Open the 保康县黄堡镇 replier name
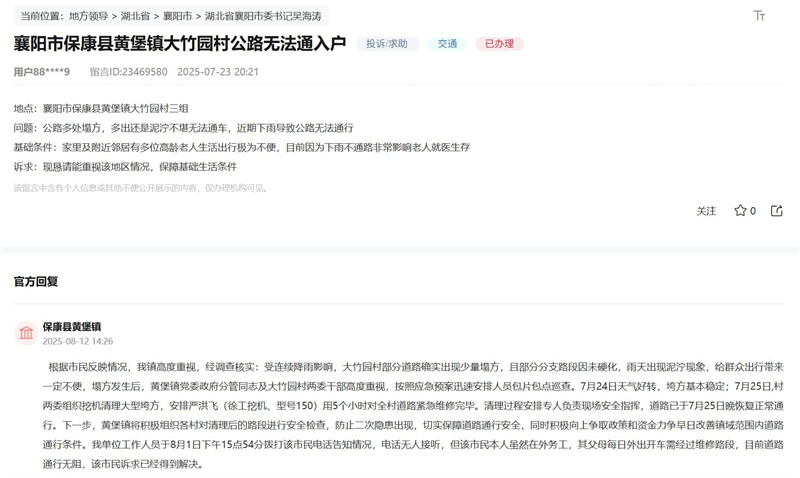Screen dimensions: 800x478 click(x=71, y=326)
